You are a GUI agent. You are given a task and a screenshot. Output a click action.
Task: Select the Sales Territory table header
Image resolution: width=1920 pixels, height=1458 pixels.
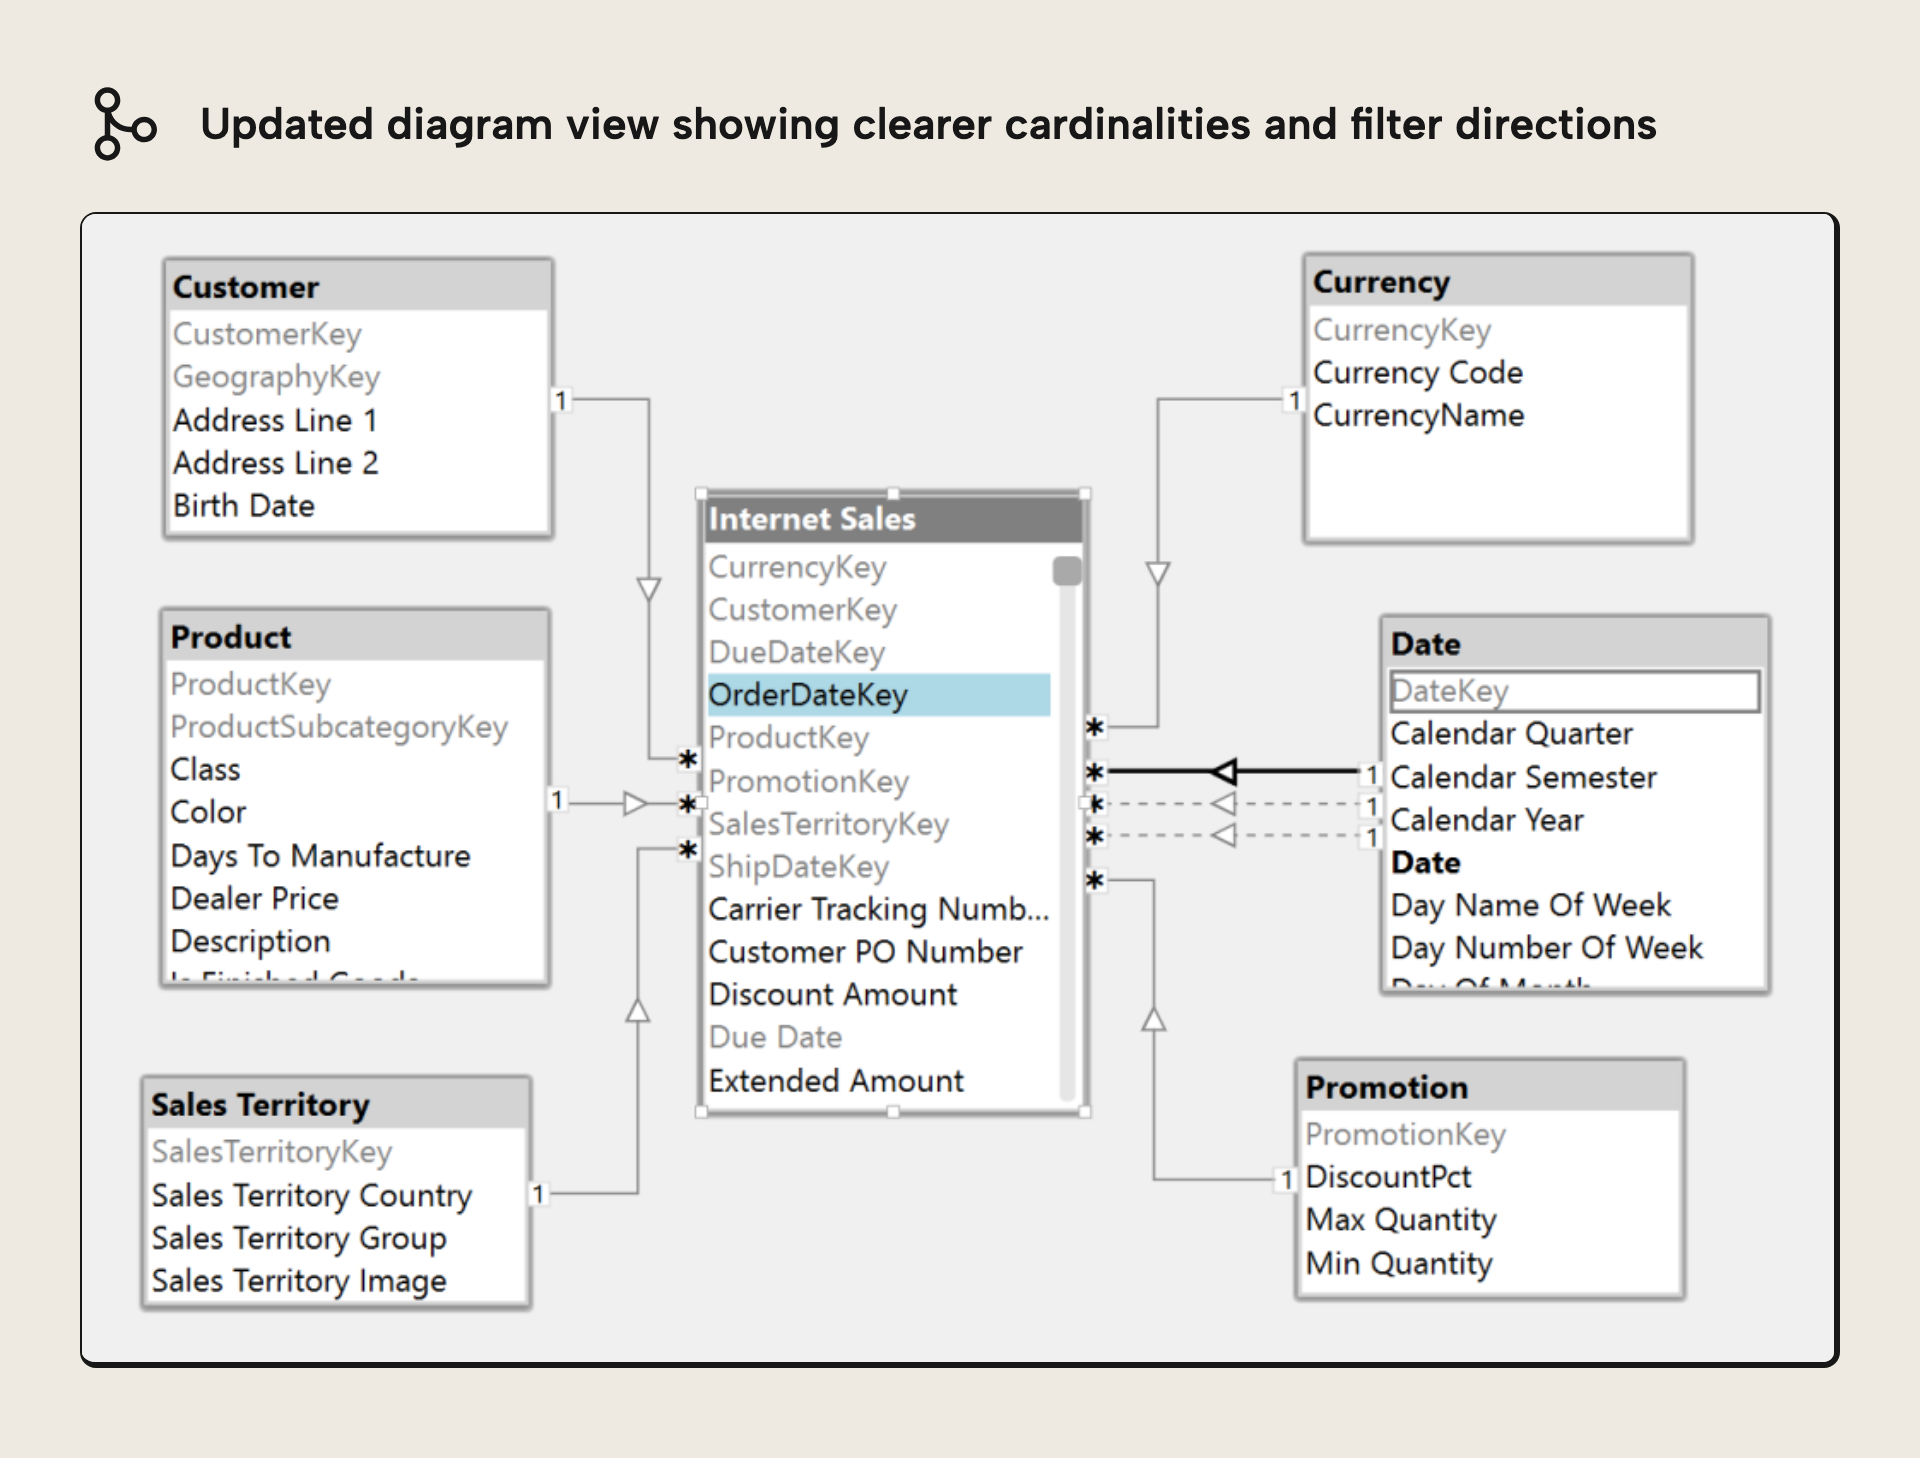[336, 1105]
